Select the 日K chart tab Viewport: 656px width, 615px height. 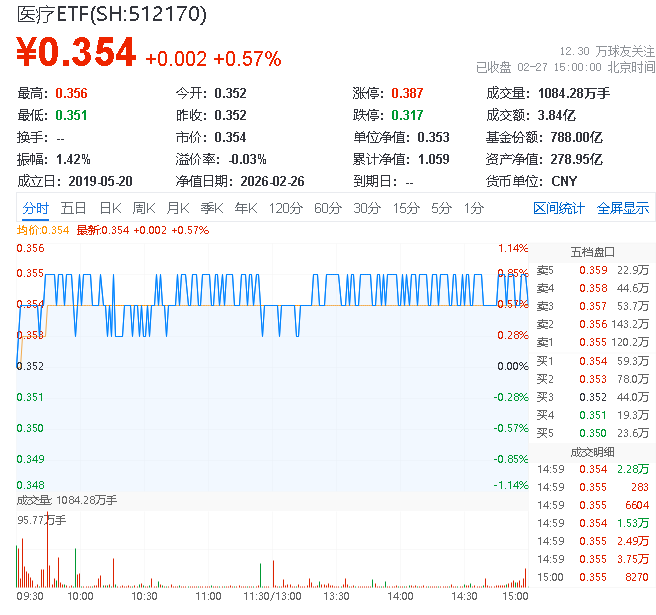pyautogui.click(x=110, y=208)
